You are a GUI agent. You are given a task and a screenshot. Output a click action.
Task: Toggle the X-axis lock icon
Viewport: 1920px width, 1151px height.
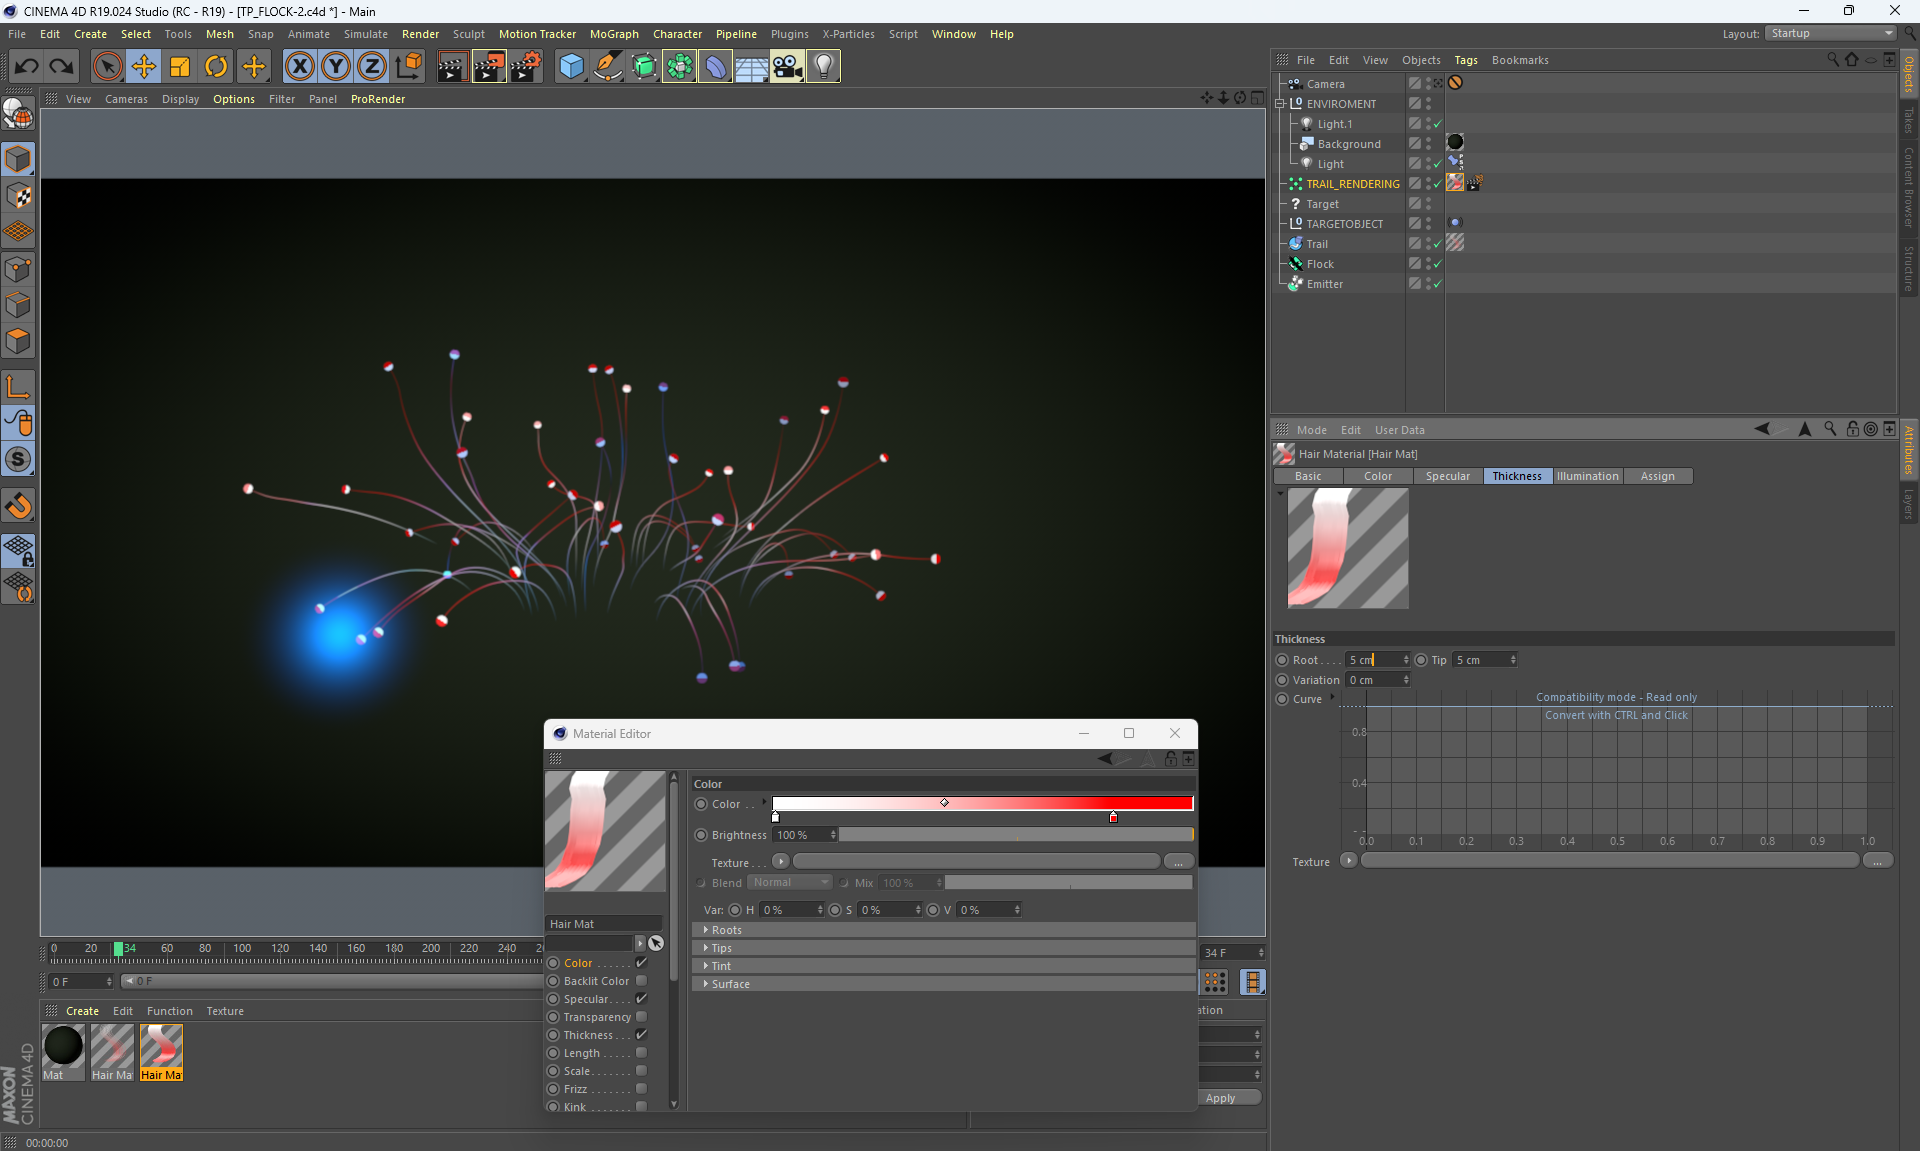tap(299, 67)
